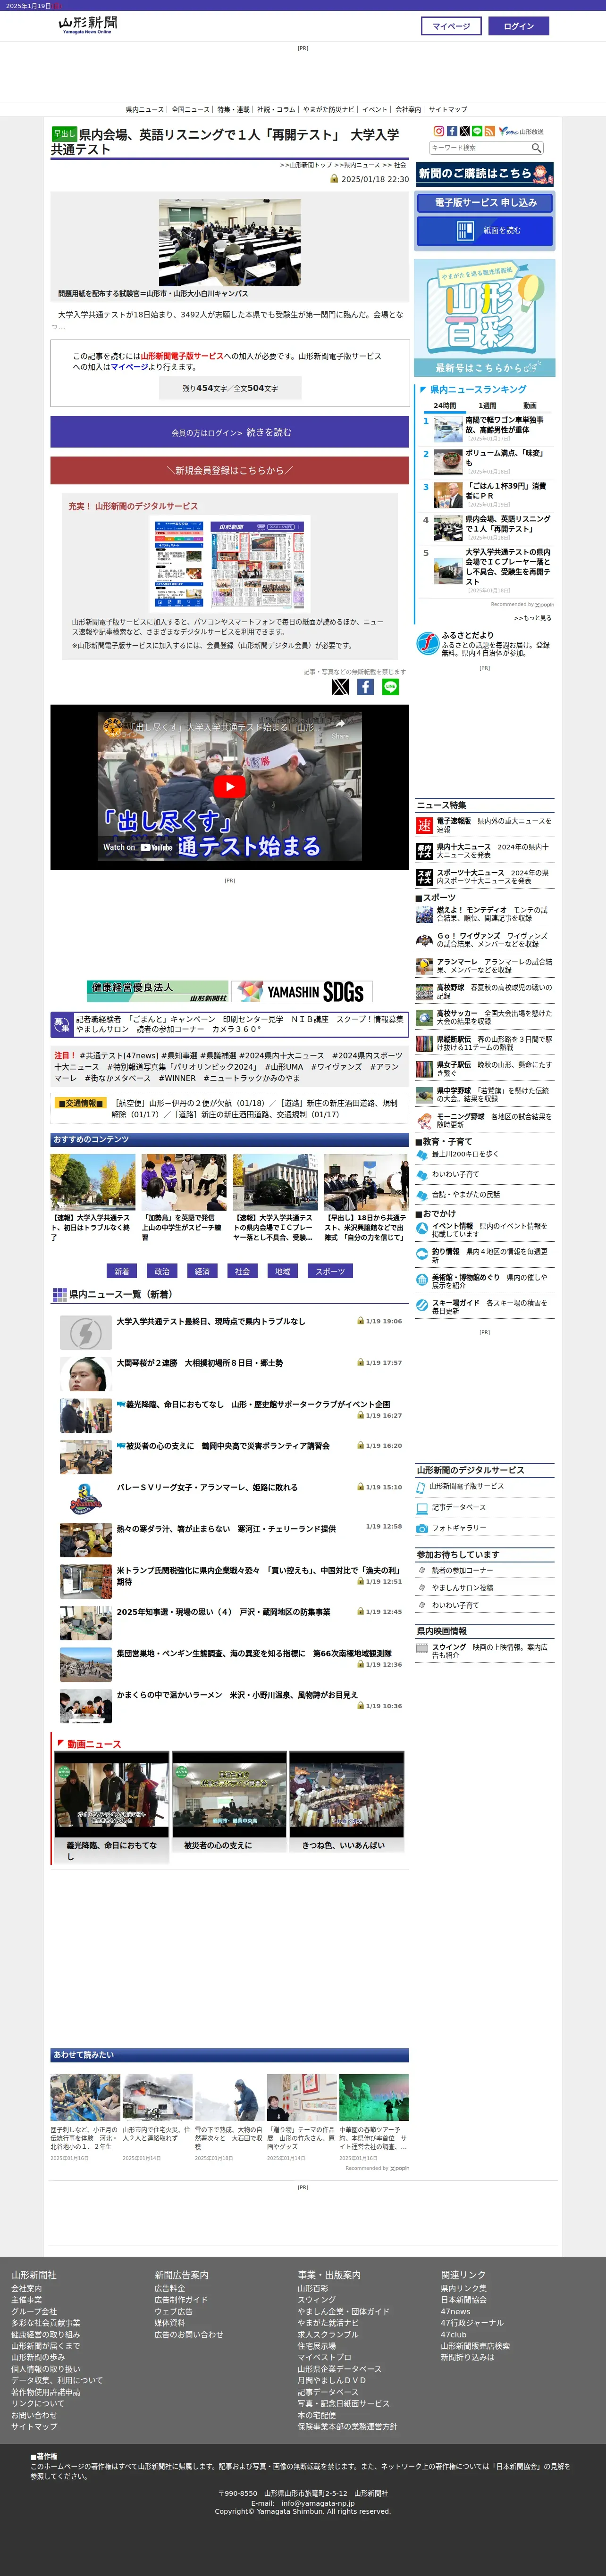The height and width of the screenshot is (2576, 606).
Task: Click 会員の方はログイン 続きを読む button
Action: (x=230, y=432)
